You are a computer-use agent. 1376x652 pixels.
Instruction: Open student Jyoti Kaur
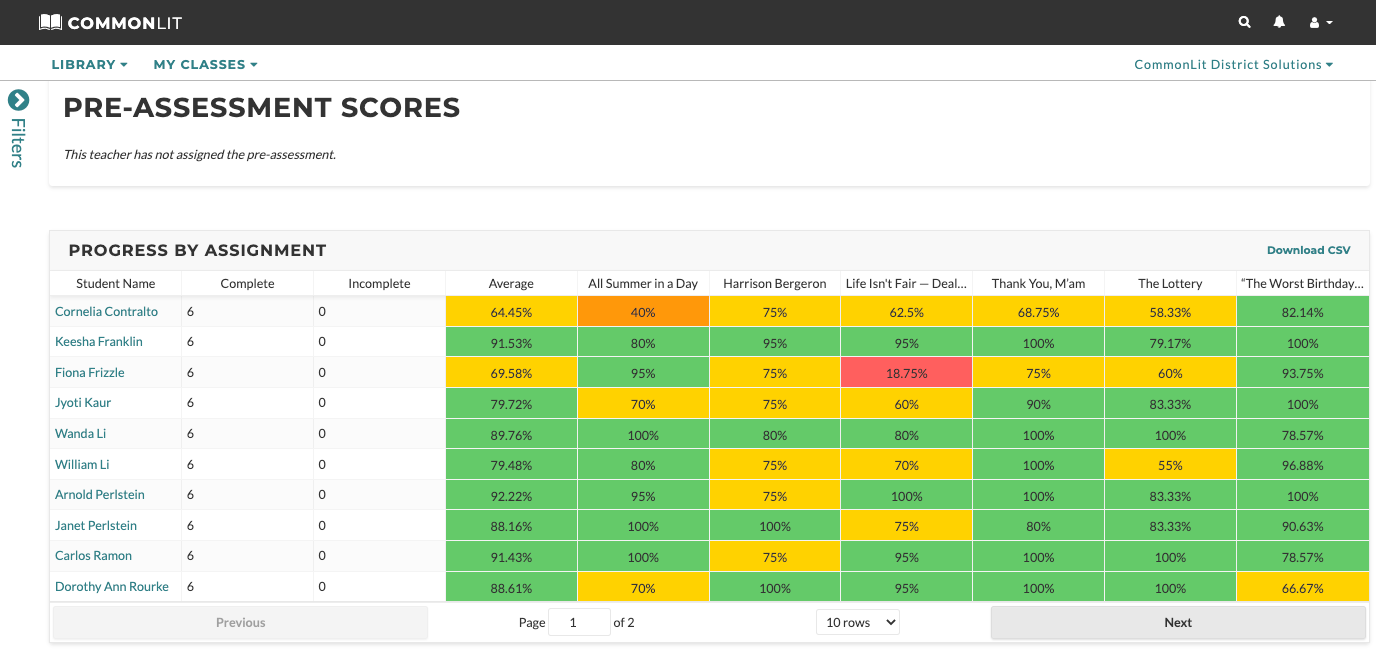[83, 402]
